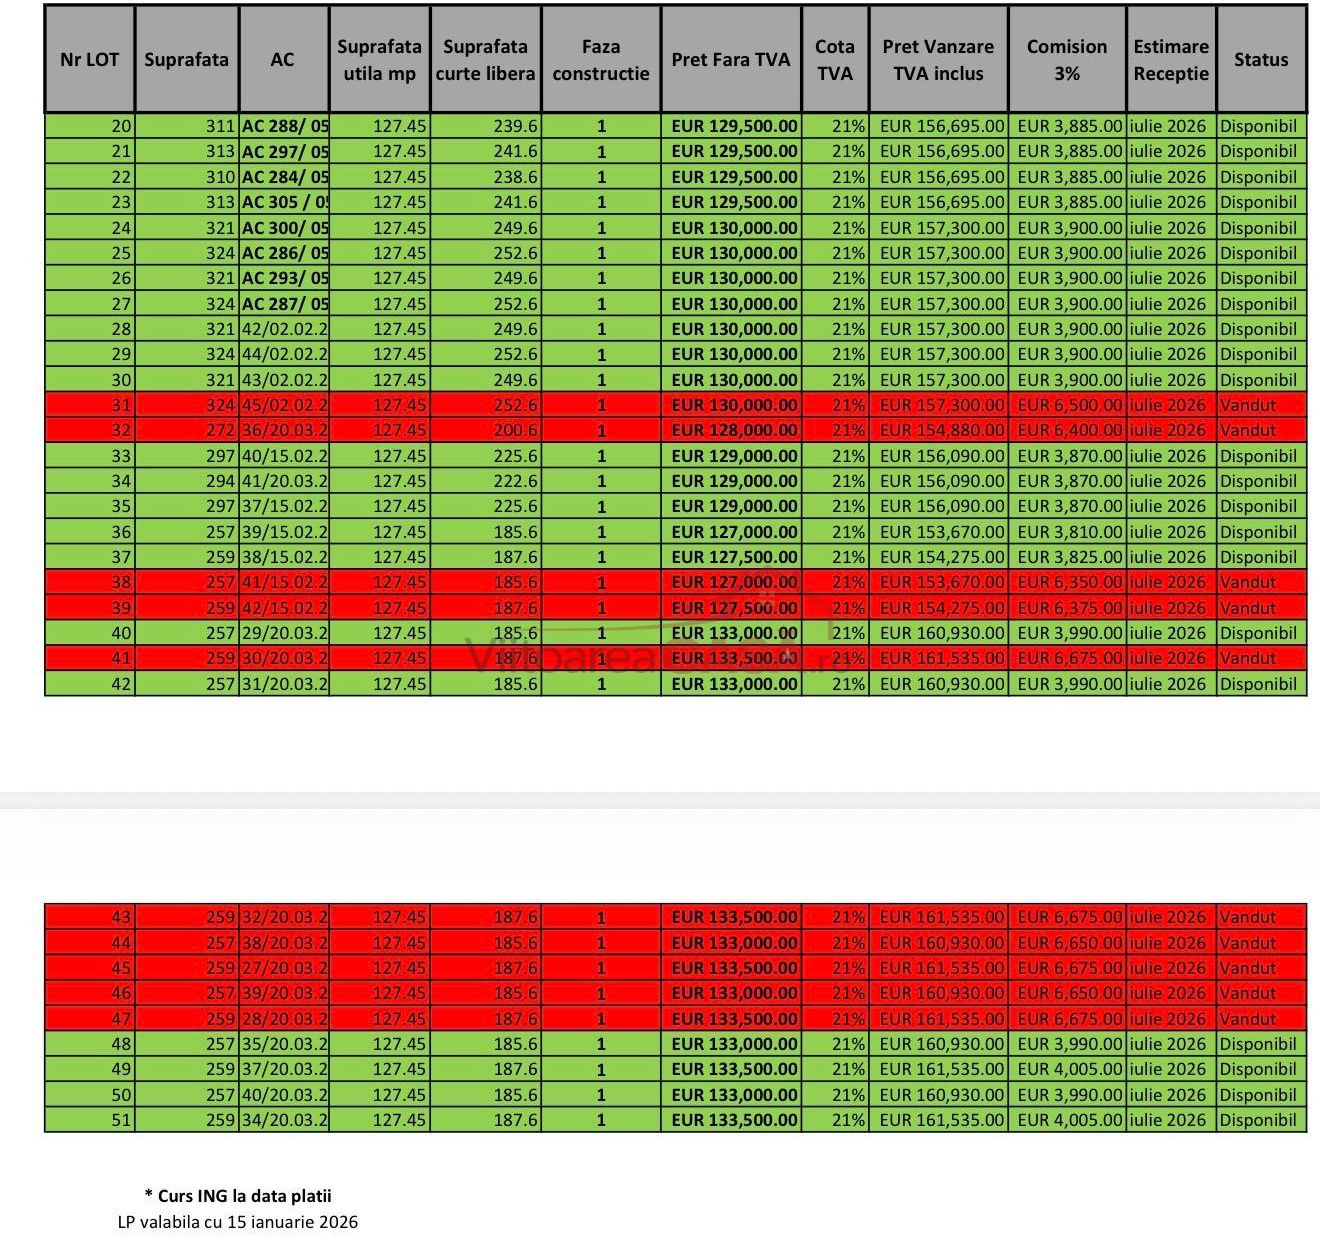This screenshot has height=1240, width=1320.
Task: Click the EUR 128,000.00 price cell
Action: 734,430
